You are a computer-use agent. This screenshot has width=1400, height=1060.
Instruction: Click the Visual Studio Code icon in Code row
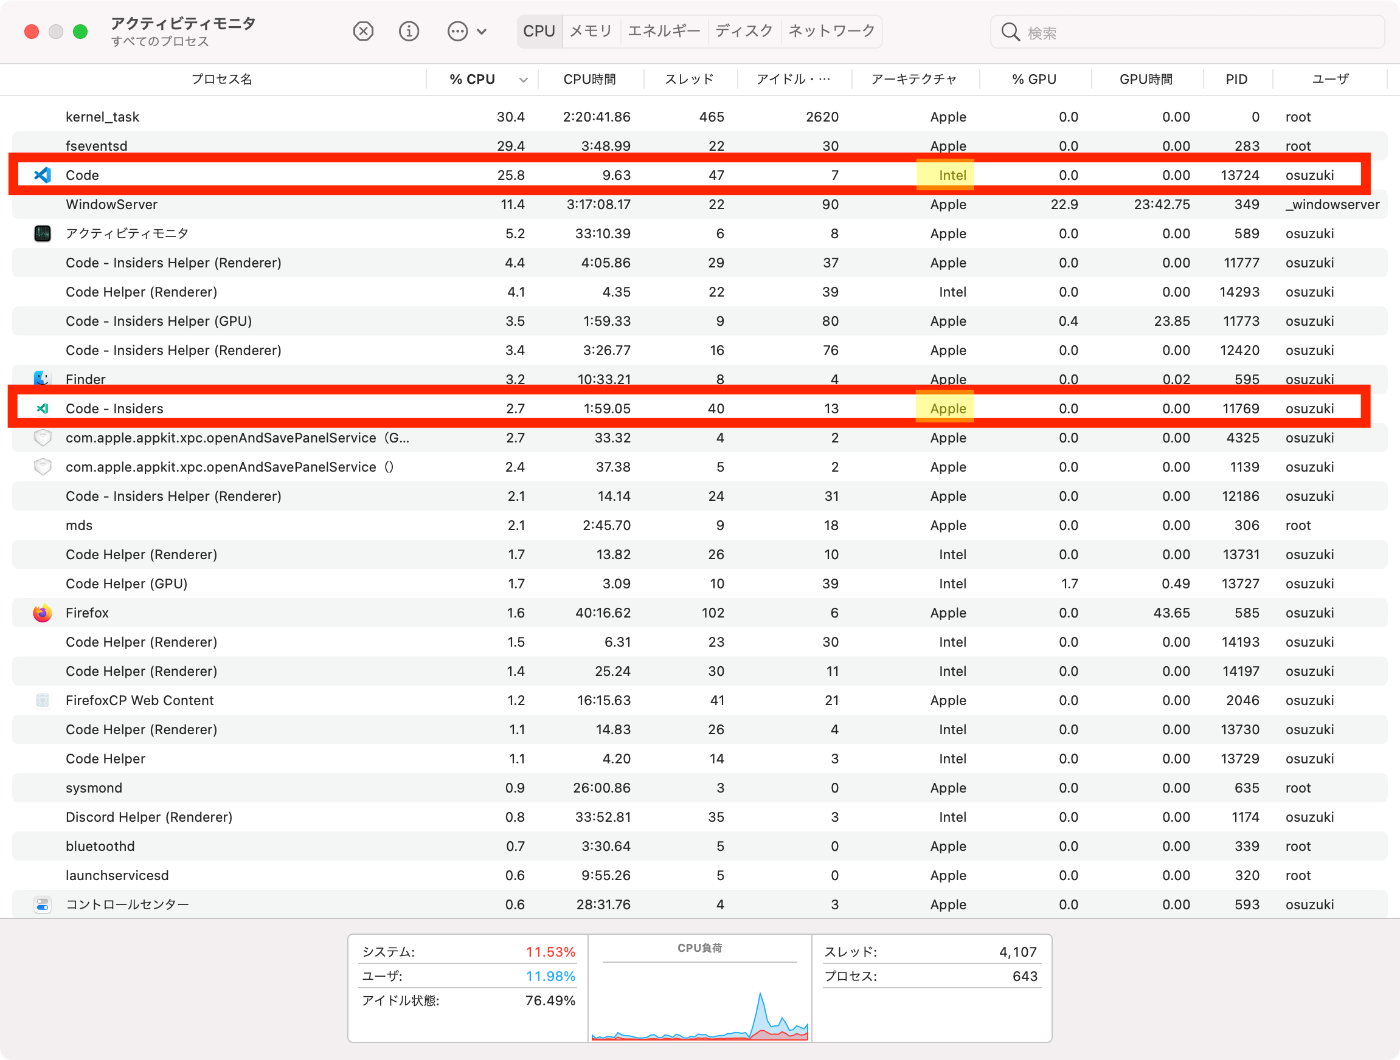click(x=42, y=175)
